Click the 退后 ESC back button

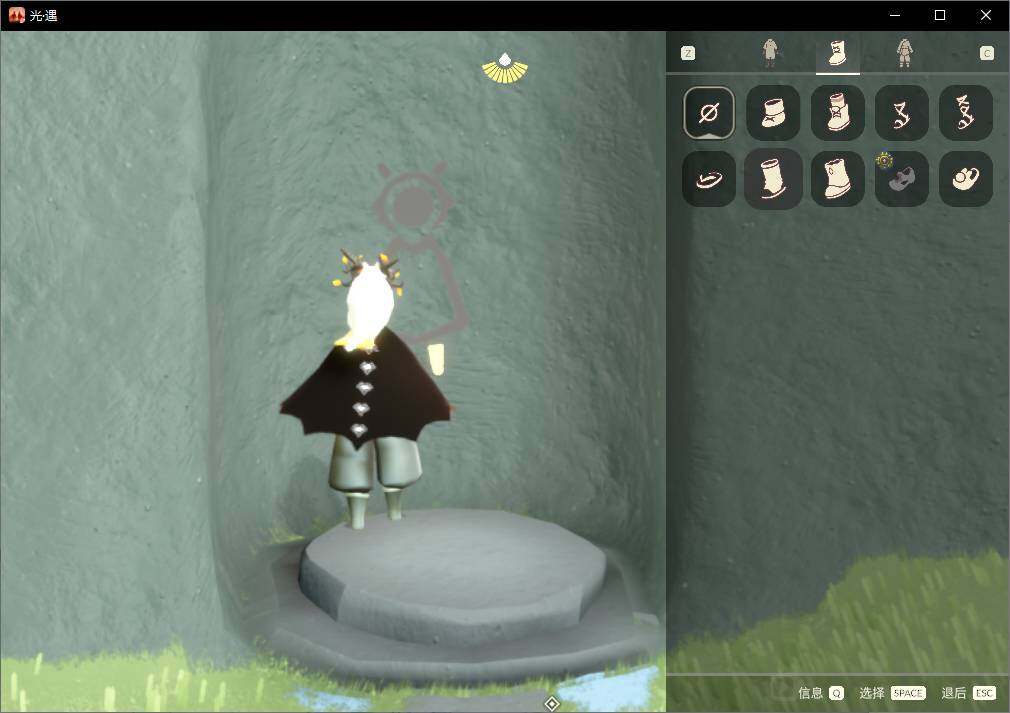pyautogui.click(x=968, y=693)
